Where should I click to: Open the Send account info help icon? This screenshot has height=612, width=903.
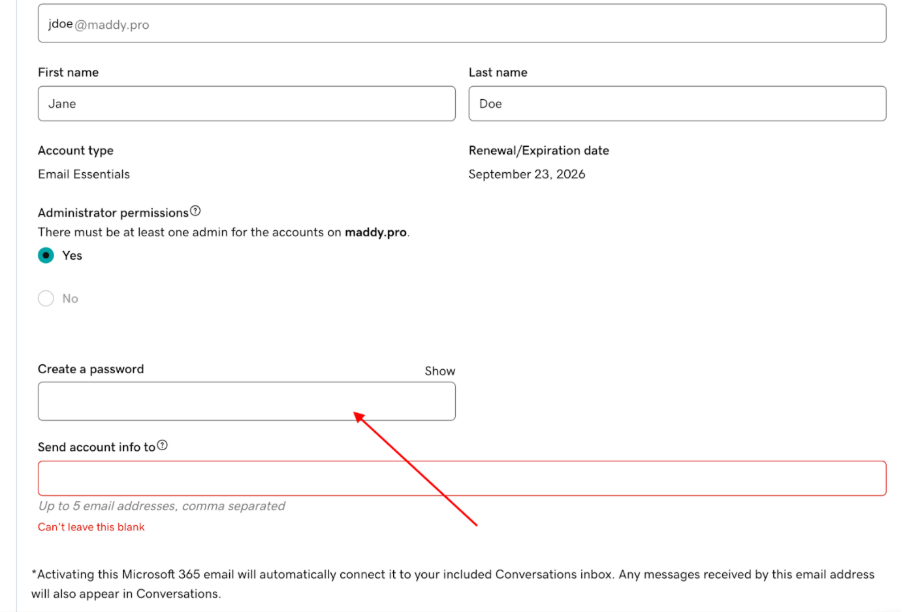[x=162, y=446]
